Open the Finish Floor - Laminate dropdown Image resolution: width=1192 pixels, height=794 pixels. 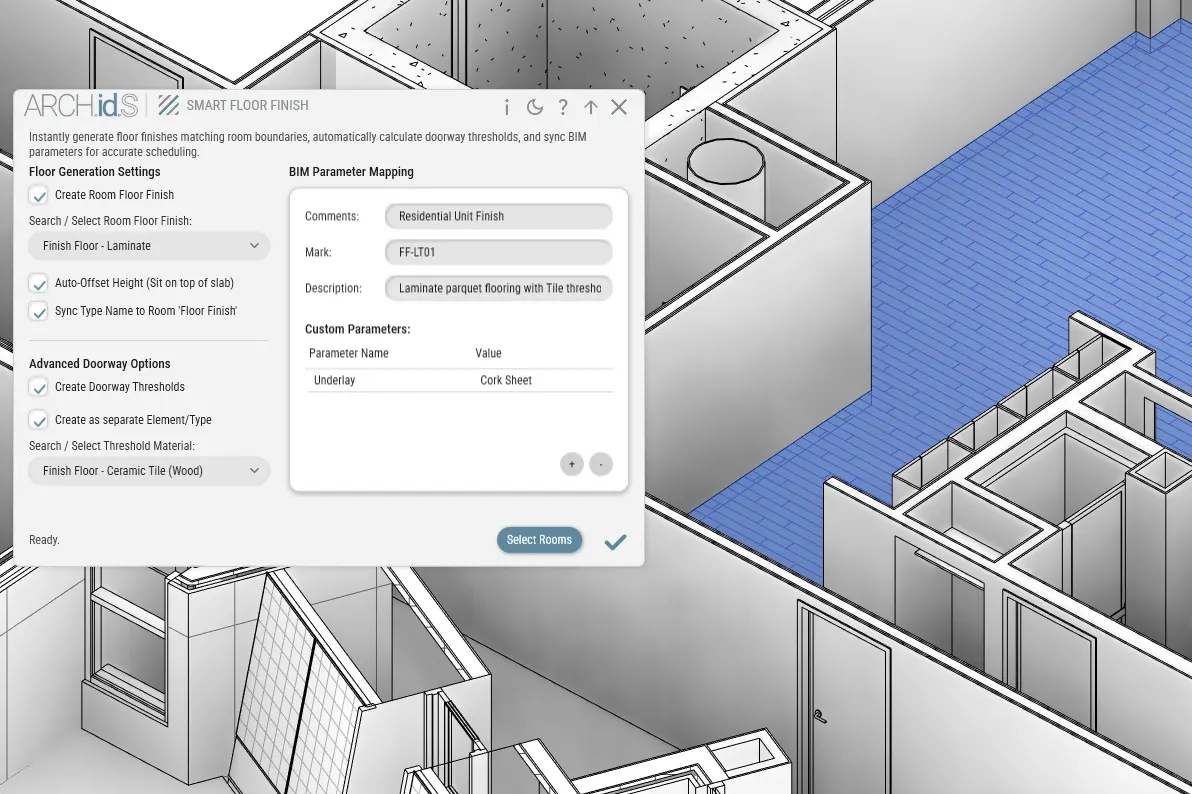pyautogui.click(x=149, y=246)
